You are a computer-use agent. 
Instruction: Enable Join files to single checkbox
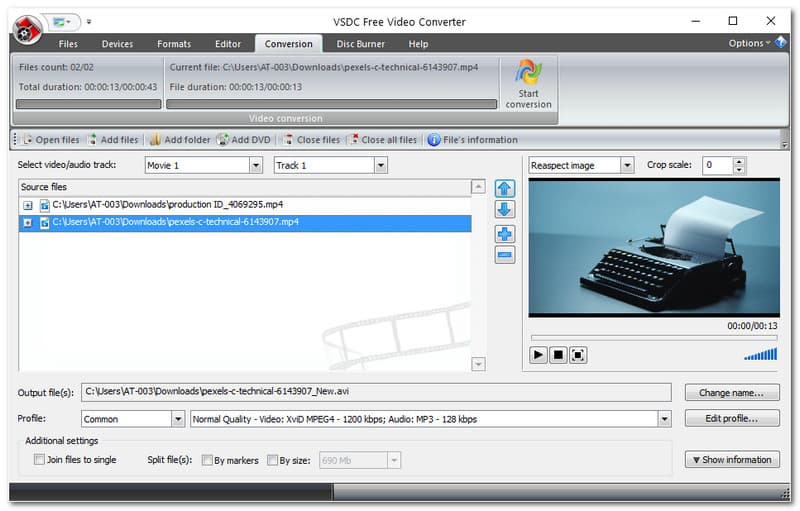click(39, 460)
